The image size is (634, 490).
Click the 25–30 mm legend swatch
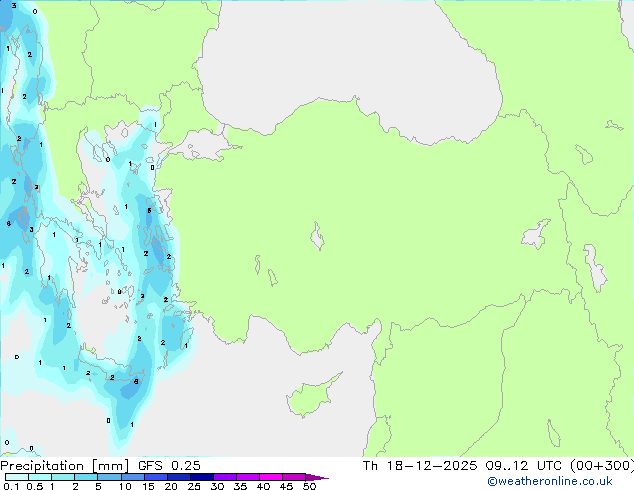click(x=201, y=477)
